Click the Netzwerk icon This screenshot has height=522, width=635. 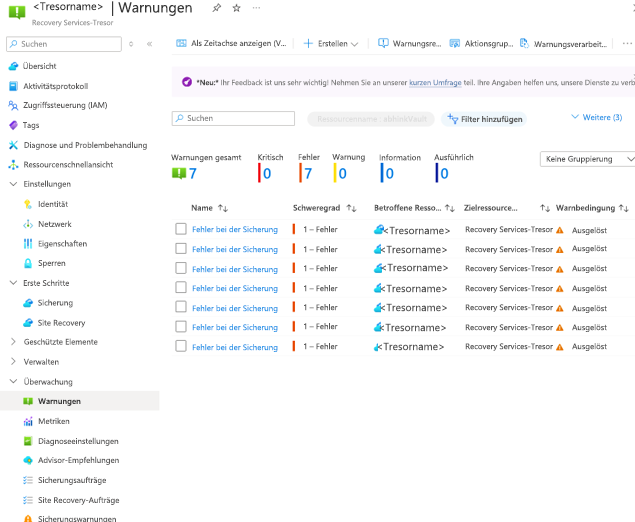pyautogui.click(x=28, y=224)
